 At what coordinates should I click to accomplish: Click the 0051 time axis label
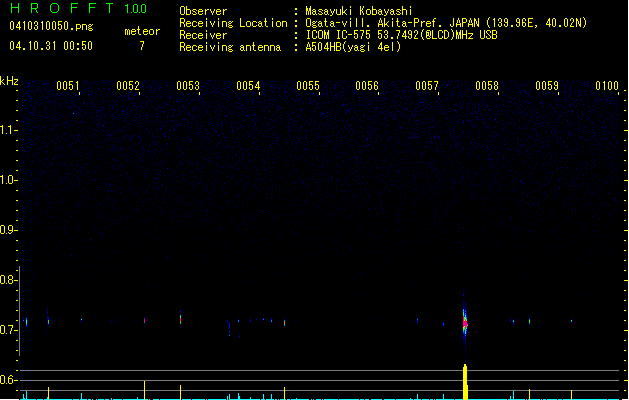point(68,86)
